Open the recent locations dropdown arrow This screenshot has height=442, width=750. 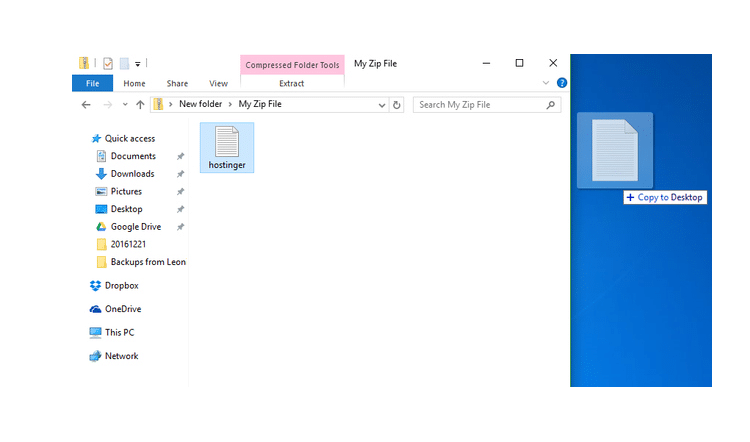(125, 104)
